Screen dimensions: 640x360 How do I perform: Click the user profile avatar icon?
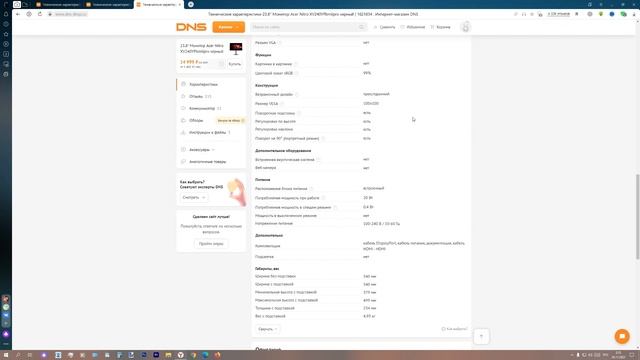(x=465, y=27)
